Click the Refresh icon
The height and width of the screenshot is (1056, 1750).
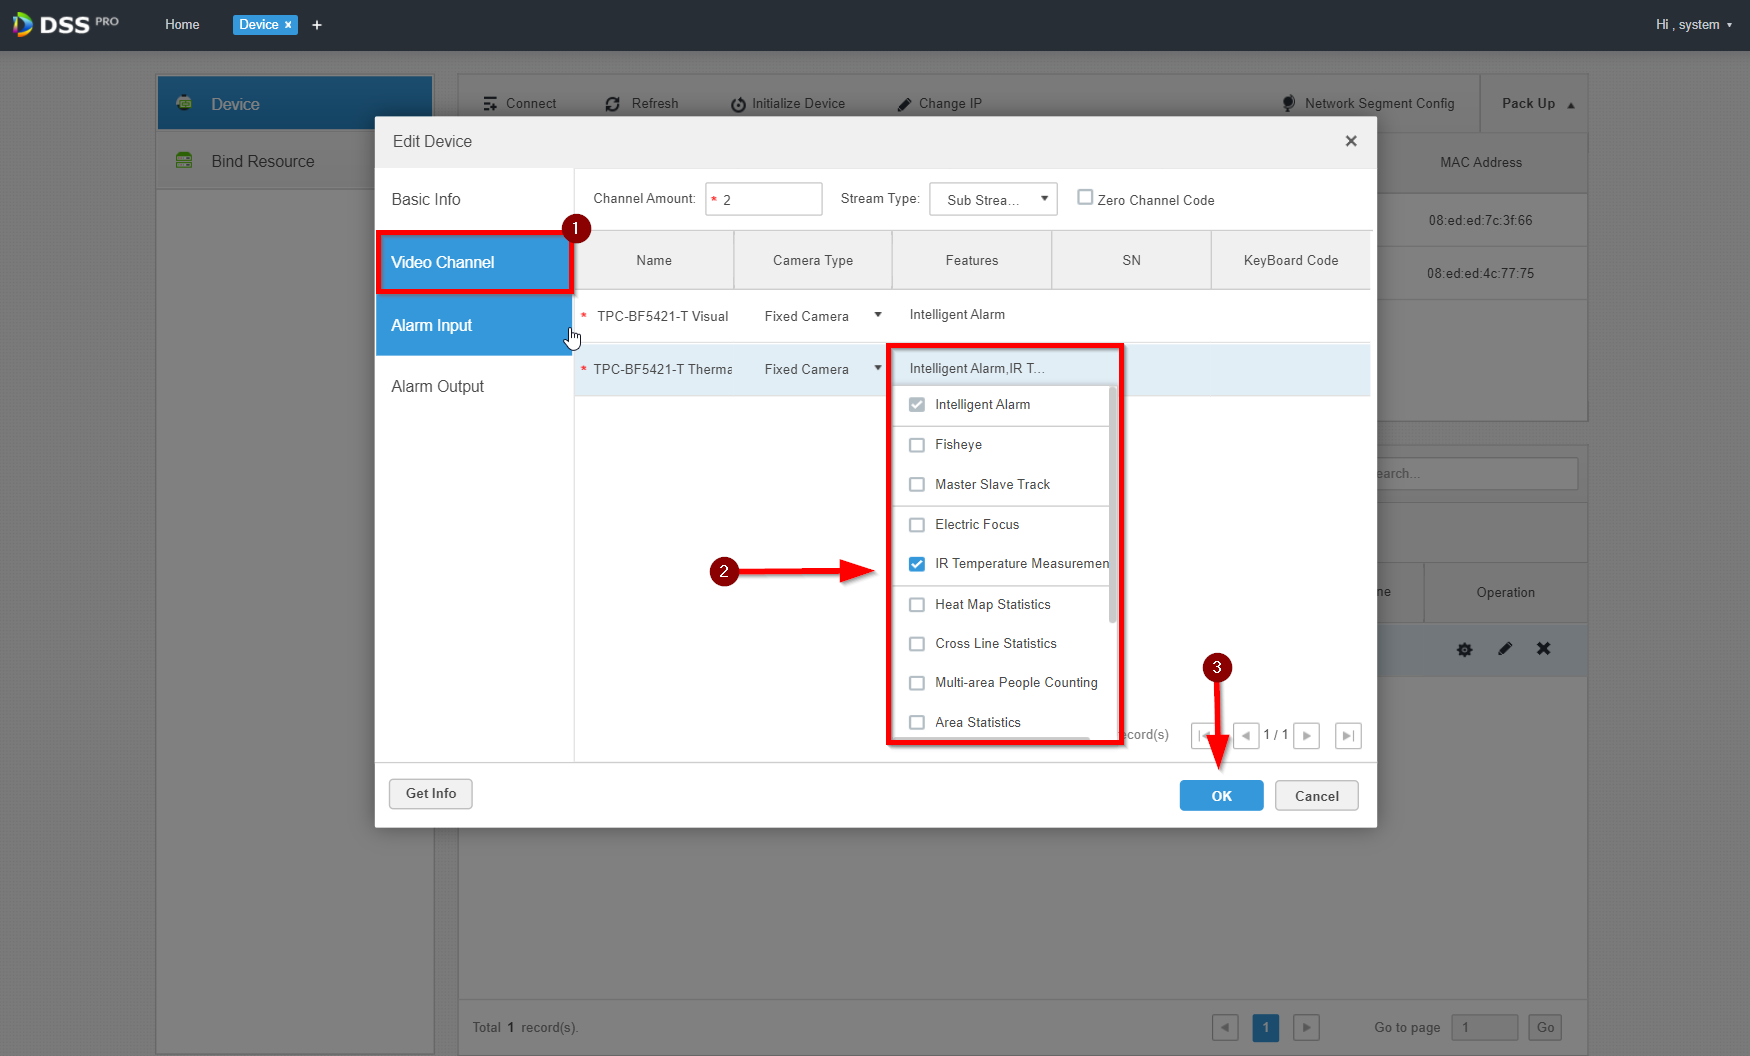613,104
